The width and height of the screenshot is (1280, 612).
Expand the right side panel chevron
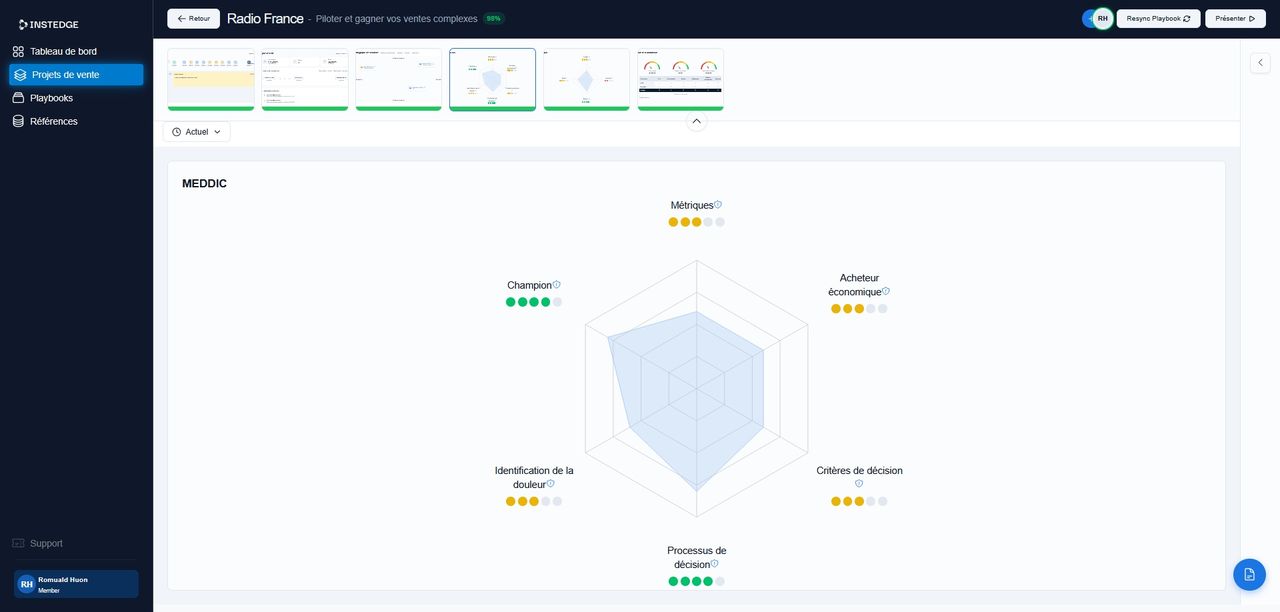tap(1260, 62)
